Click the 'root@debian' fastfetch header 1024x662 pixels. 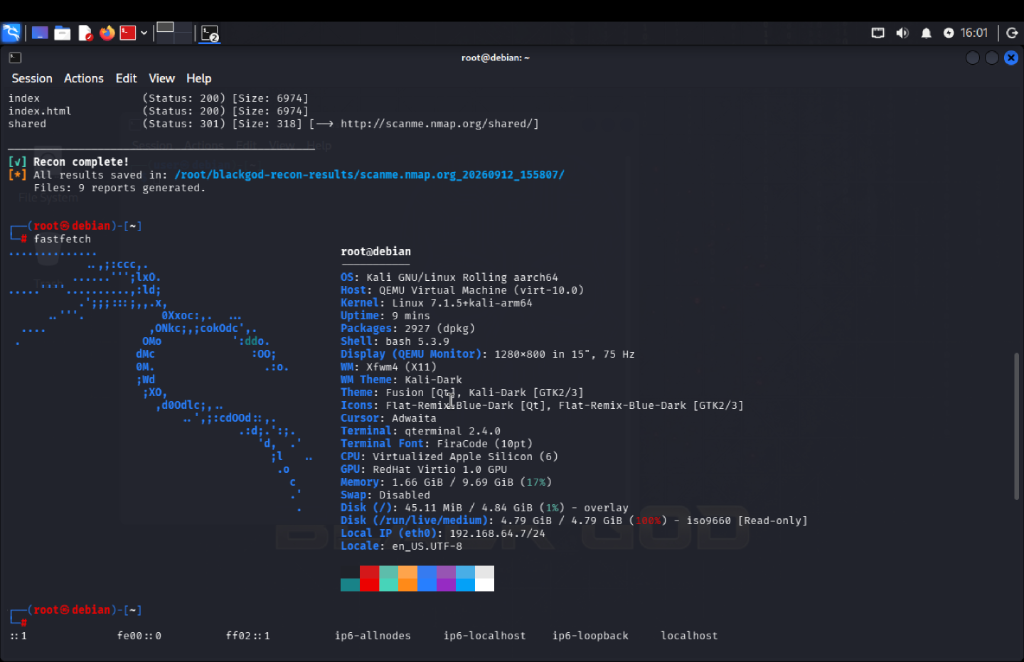376,251
